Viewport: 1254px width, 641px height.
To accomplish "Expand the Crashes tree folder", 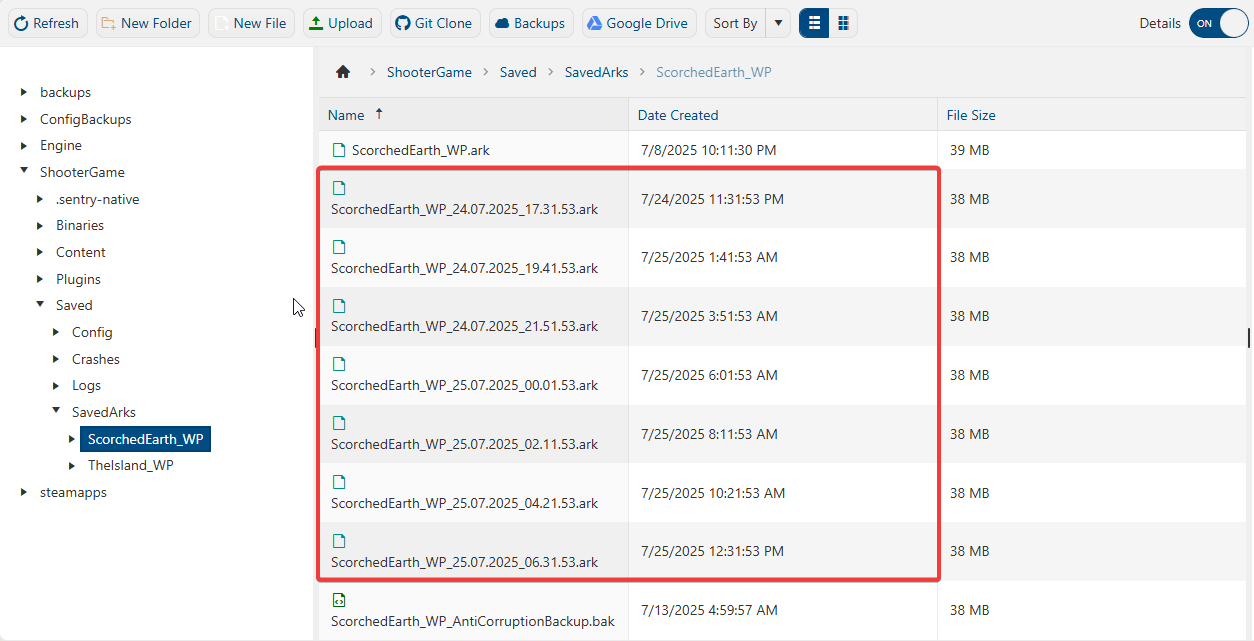I will coord(56,359).
